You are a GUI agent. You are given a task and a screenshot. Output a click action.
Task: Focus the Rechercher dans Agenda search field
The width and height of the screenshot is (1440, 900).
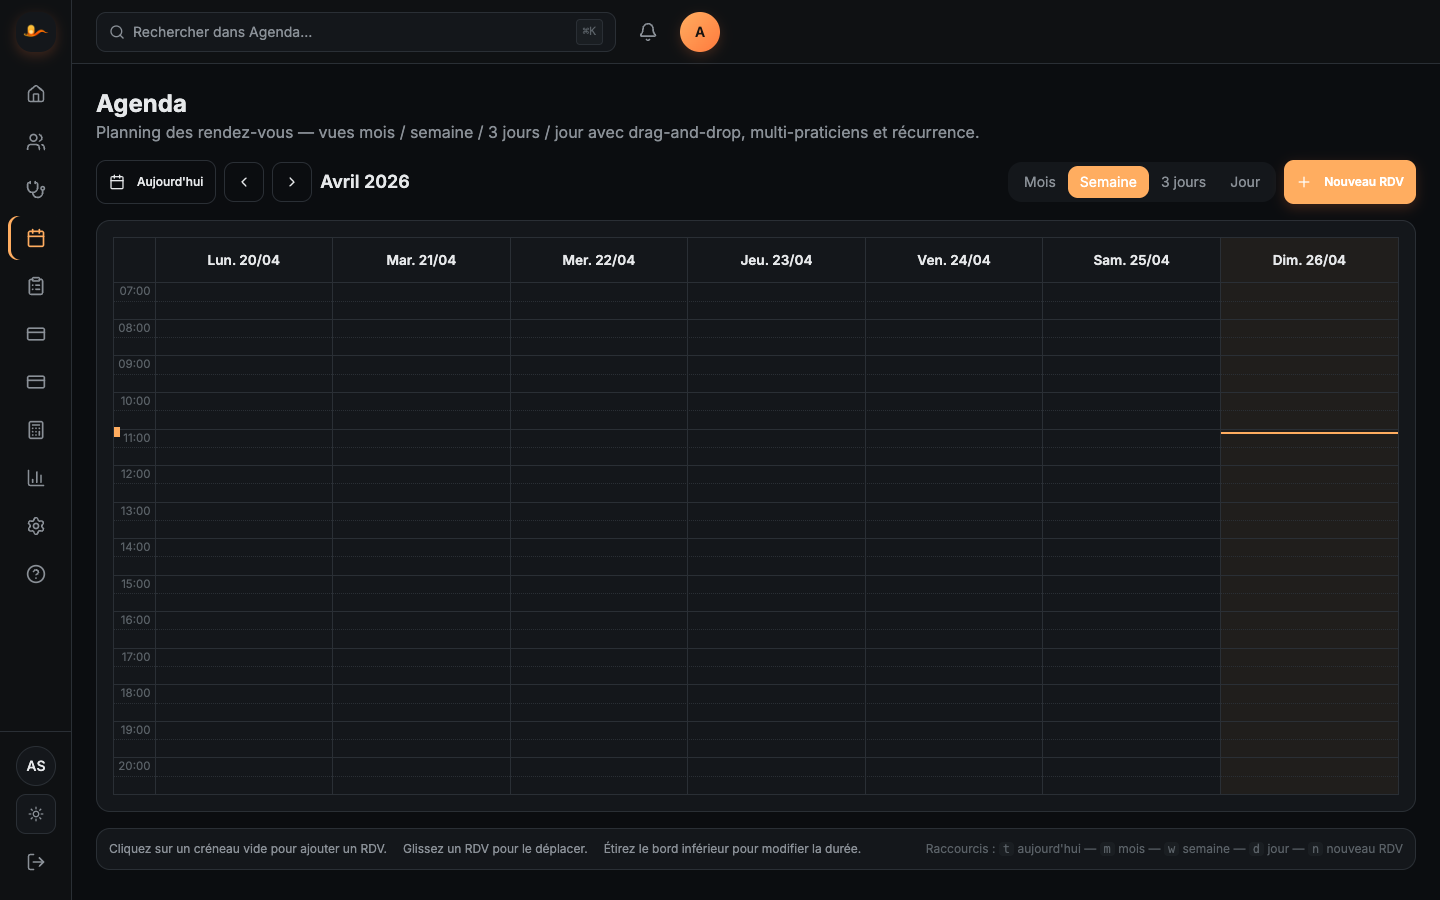pyautogui.click(x=356, y=32)
